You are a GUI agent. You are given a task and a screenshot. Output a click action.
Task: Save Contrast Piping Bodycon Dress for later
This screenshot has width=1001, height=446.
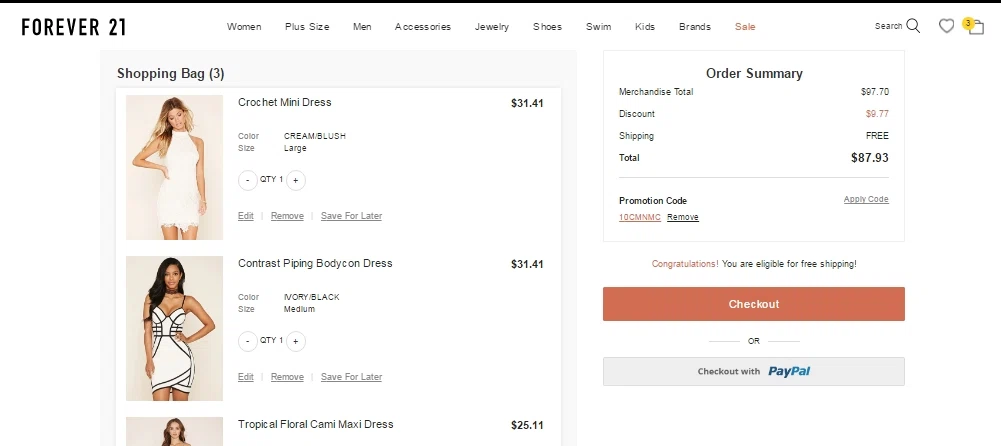[351, 376]
